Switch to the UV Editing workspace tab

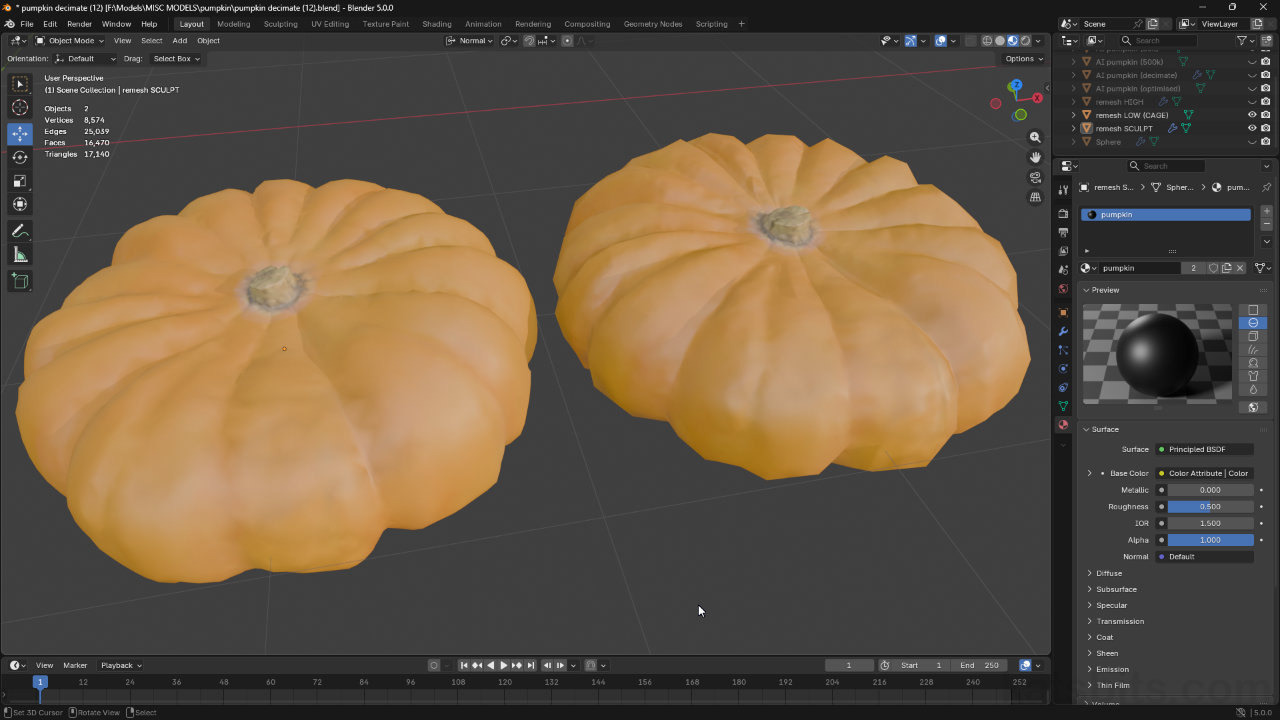pos(330,24)
